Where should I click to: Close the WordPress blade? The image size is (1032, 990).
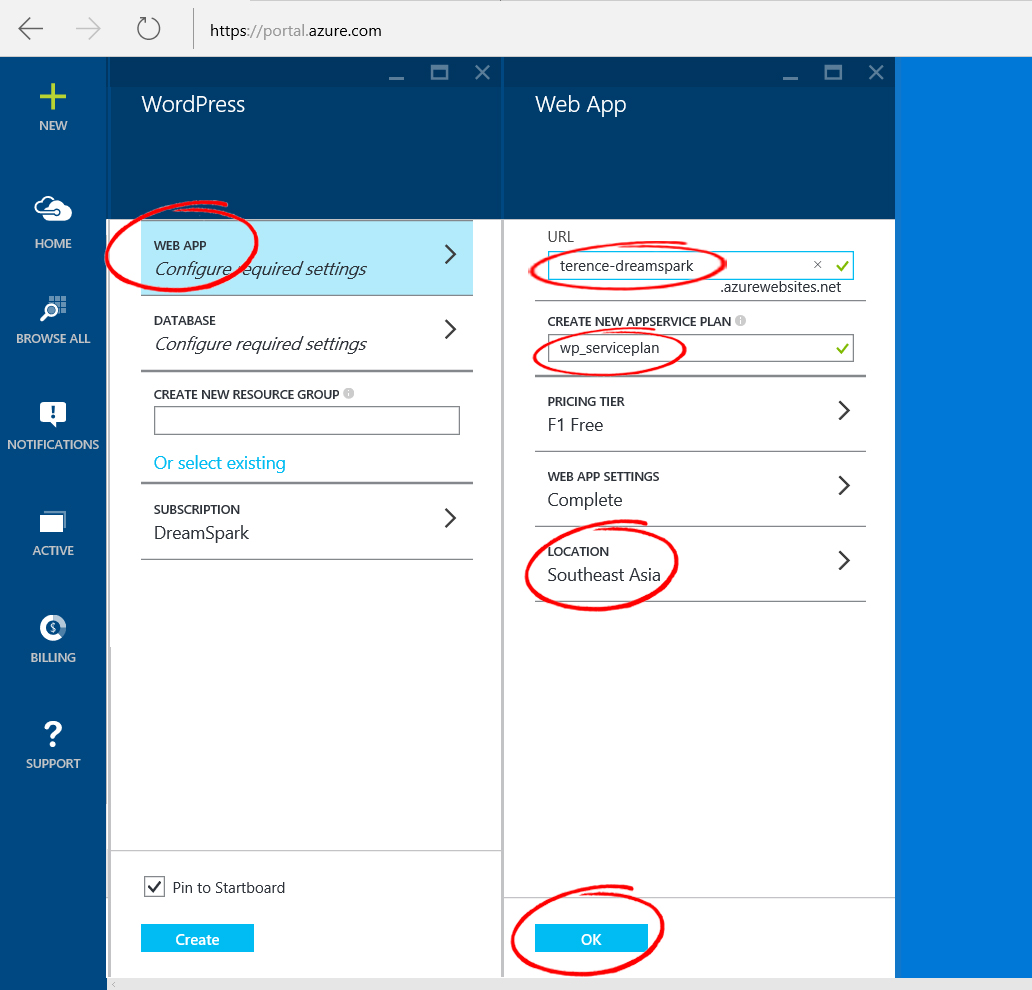click(x=482, y=72)
